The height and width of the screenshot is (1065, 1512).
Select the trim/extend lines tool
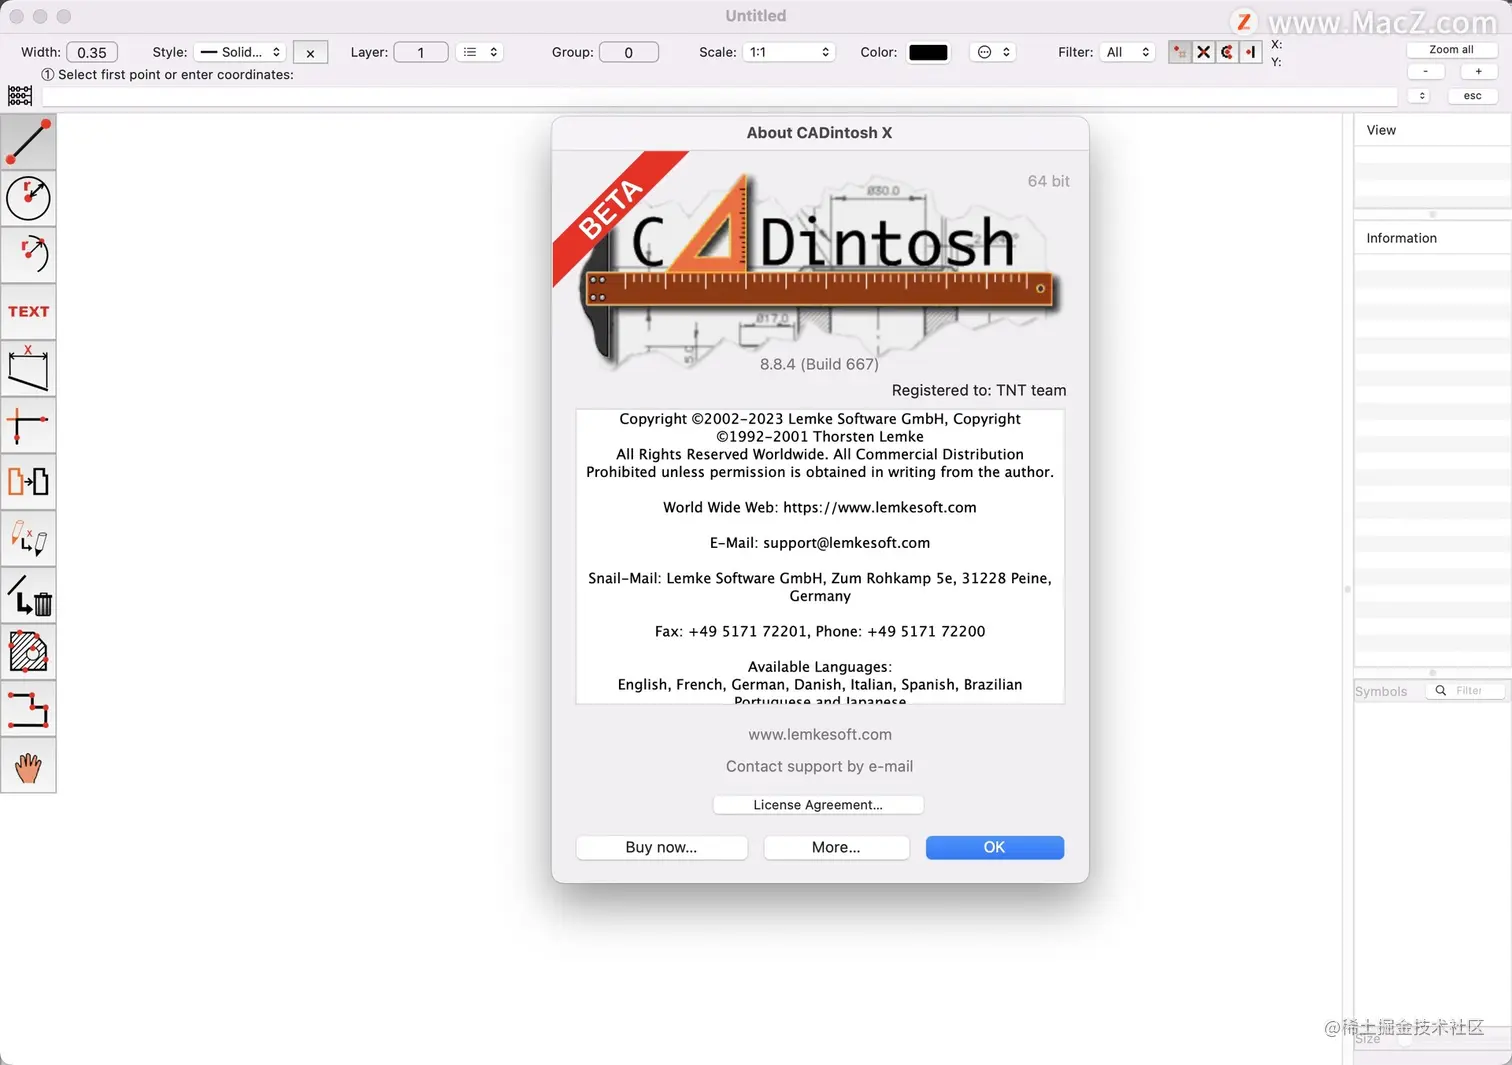[28, 425]
